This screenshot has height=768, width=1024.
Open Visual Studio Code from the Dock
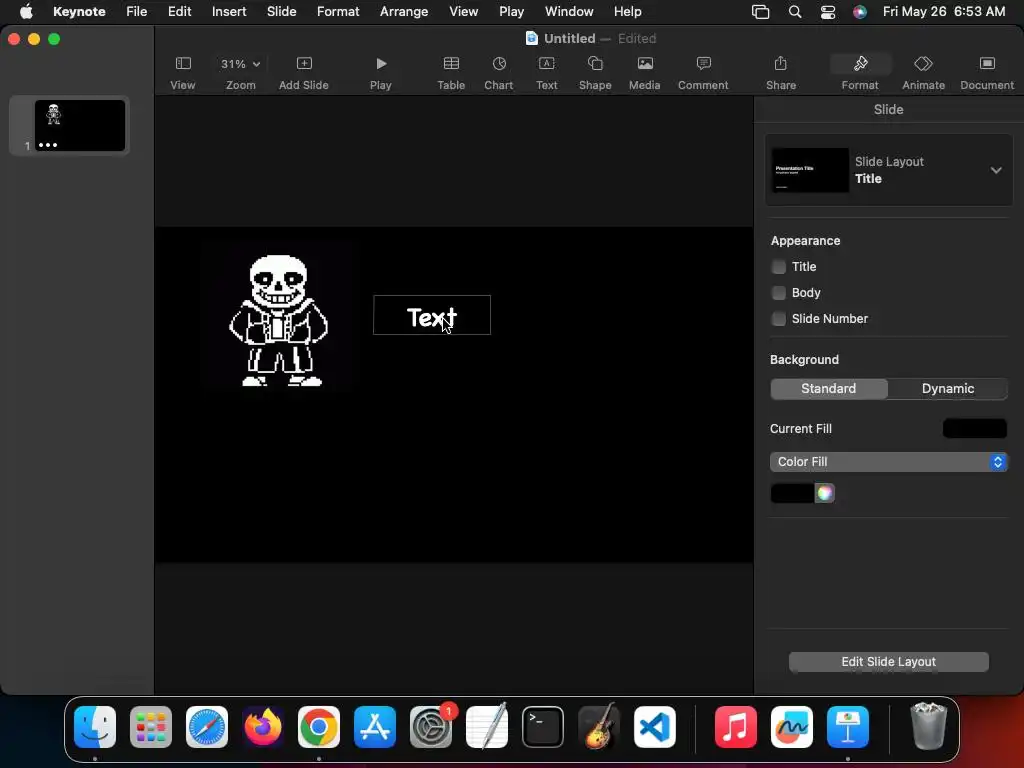pos(655,727)
